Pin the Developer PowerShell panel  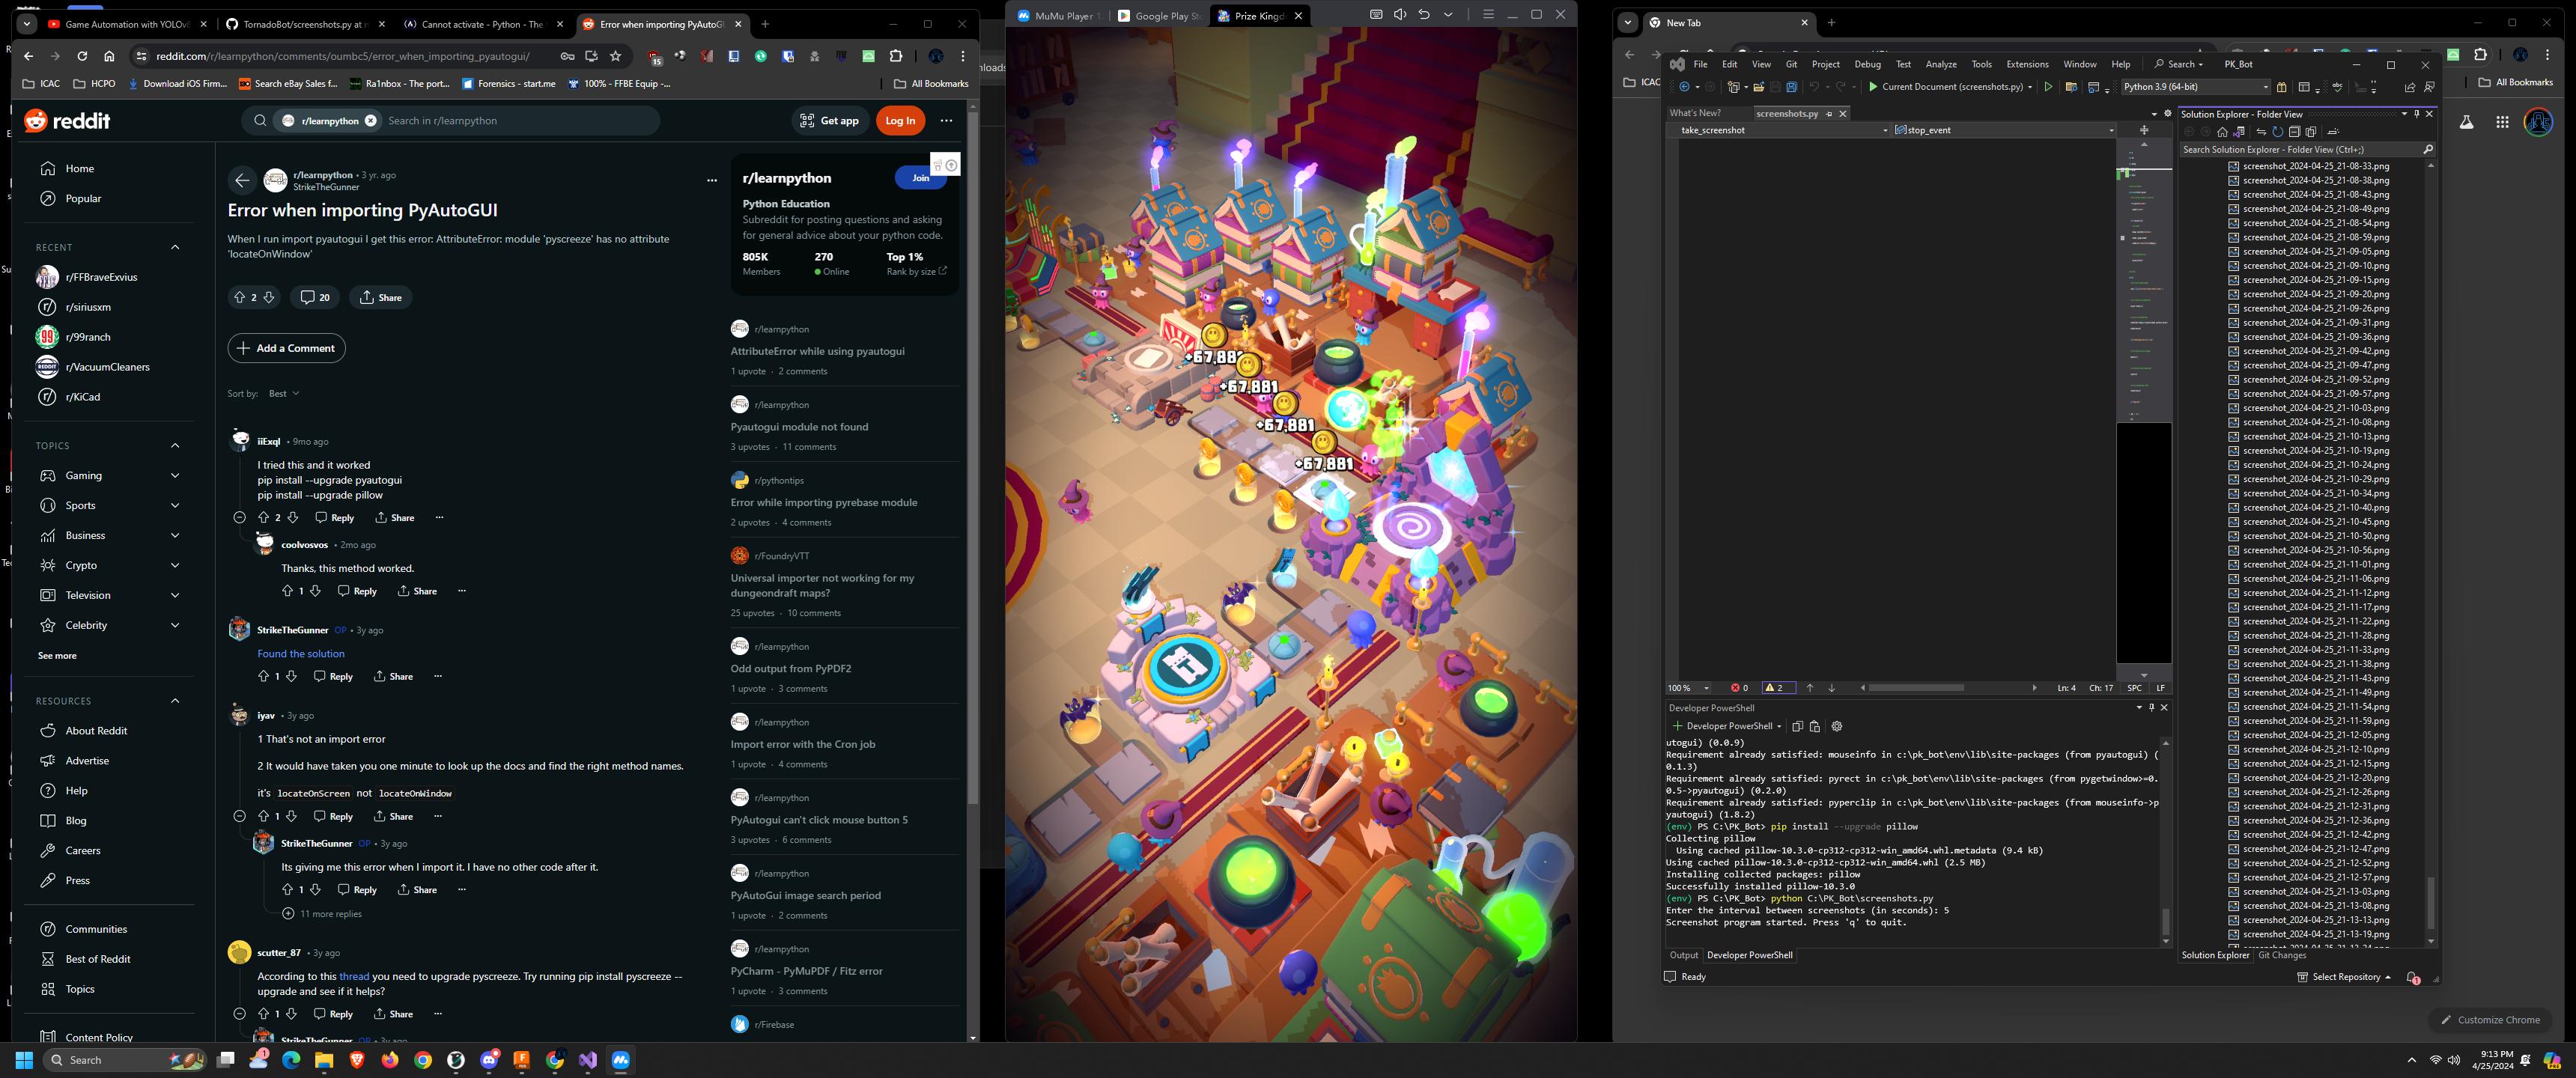[x=2152, y=708]
